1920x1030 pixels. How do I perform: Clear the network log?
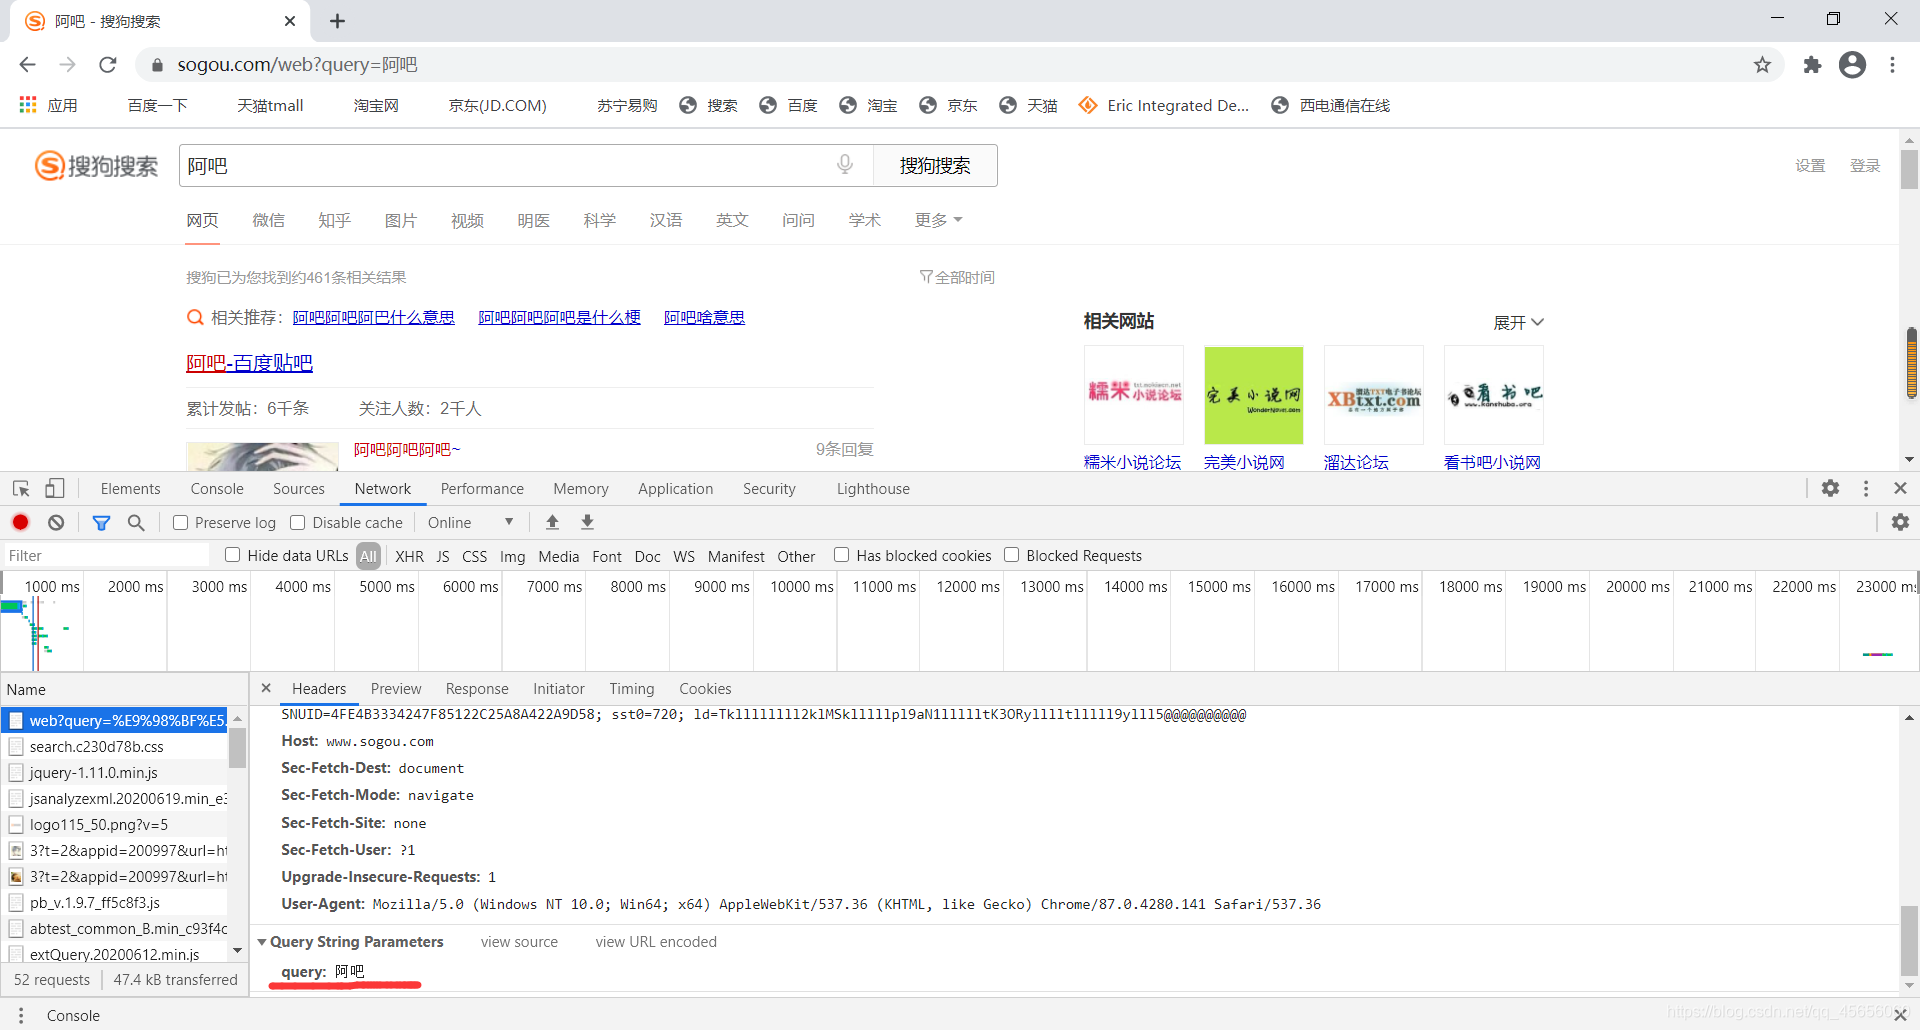tap(56, 522)
